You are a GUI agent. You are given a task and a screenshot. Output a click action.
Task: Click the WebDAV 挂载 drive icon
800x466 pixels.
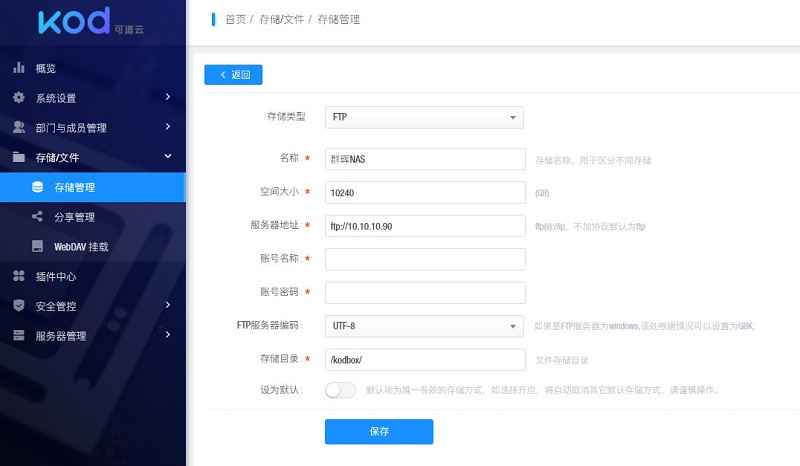[x=37, y=246]
